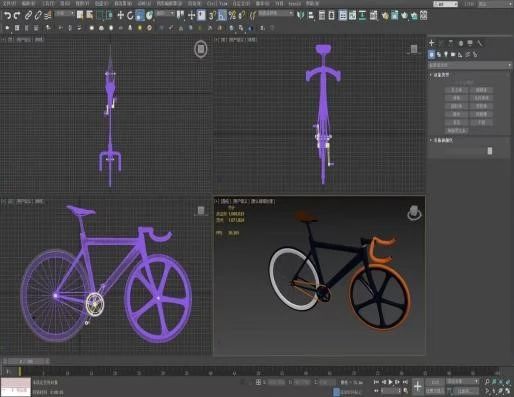This screenshot has width=514, height=397.
Task: Click the large Set Key plus button
Action: pyautogui.click(x=417, y=386)
